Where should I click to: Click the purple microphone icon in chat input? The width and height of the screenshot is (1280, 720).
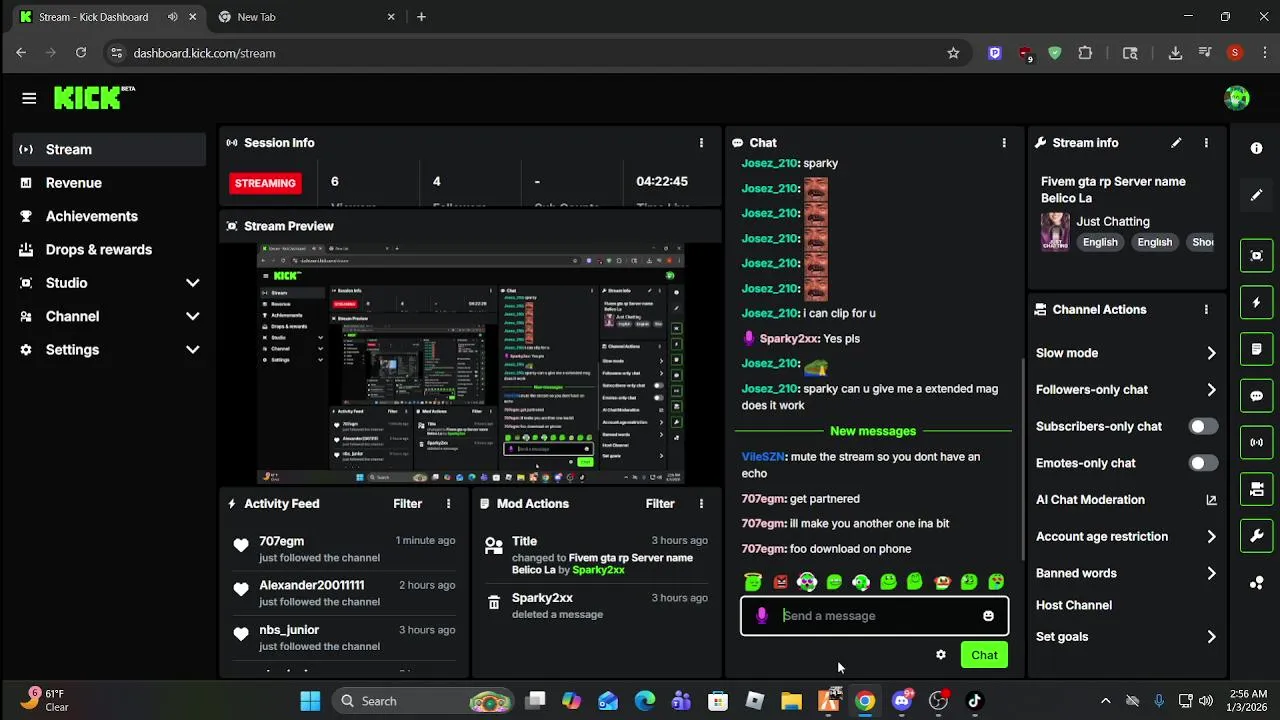point(762,616)
